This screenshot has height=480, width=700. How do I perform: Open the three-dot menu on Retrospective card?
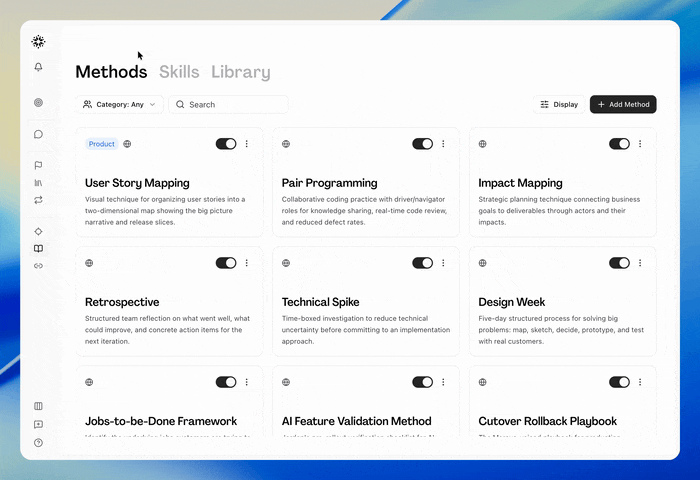point(246,263)
